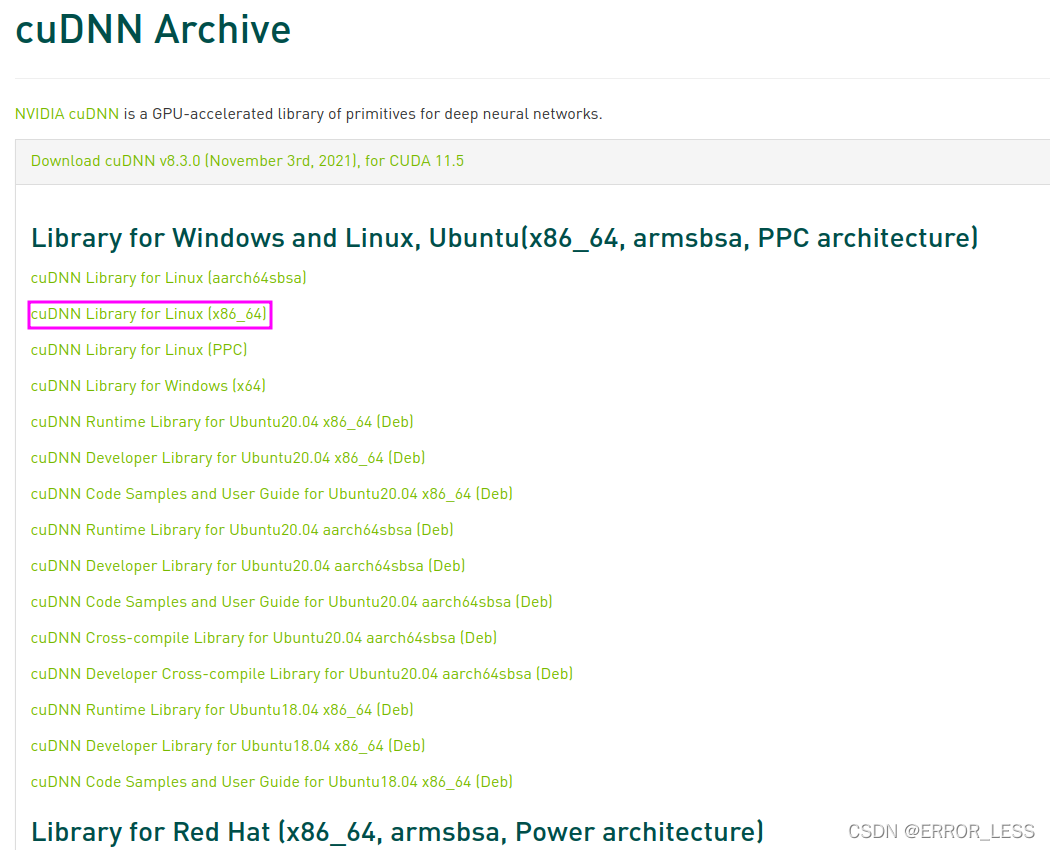Get cuDNN Developer Library Ubuntu18.04 x86_64 Deb

228,746
